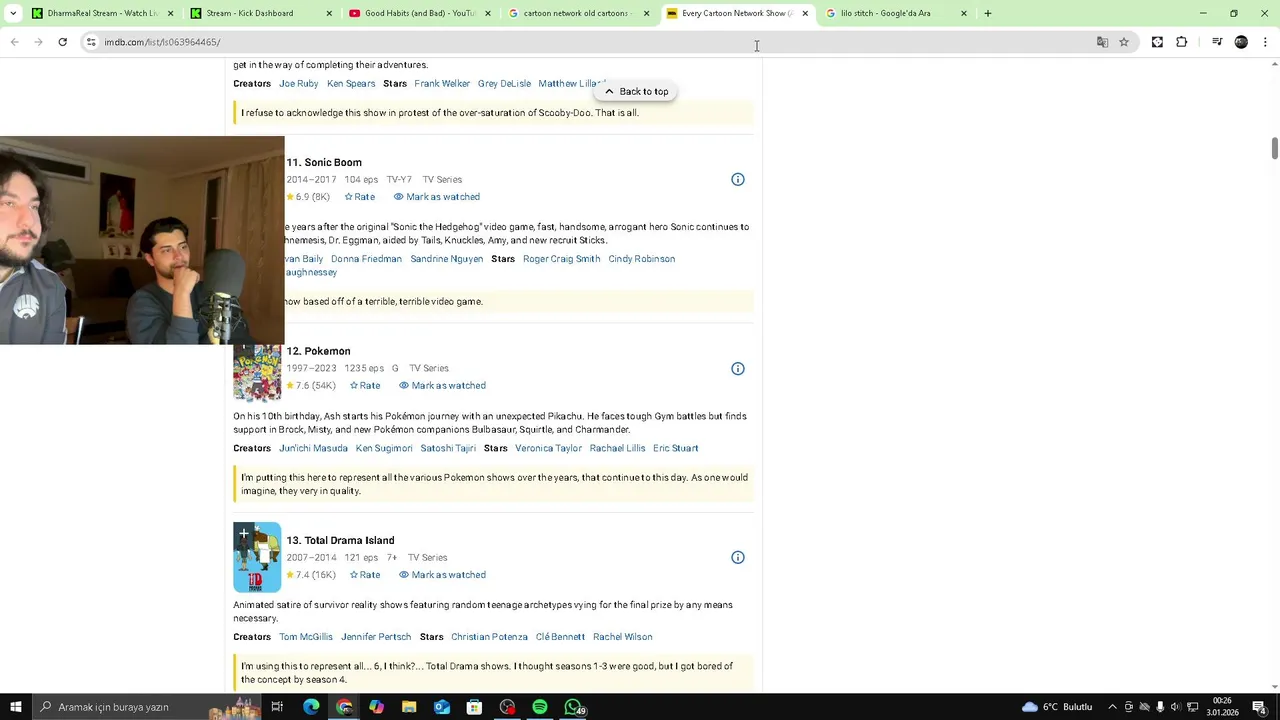Open tab search dropdown
The height and width of the screenshot is (720, 1280).
point(13,13)
